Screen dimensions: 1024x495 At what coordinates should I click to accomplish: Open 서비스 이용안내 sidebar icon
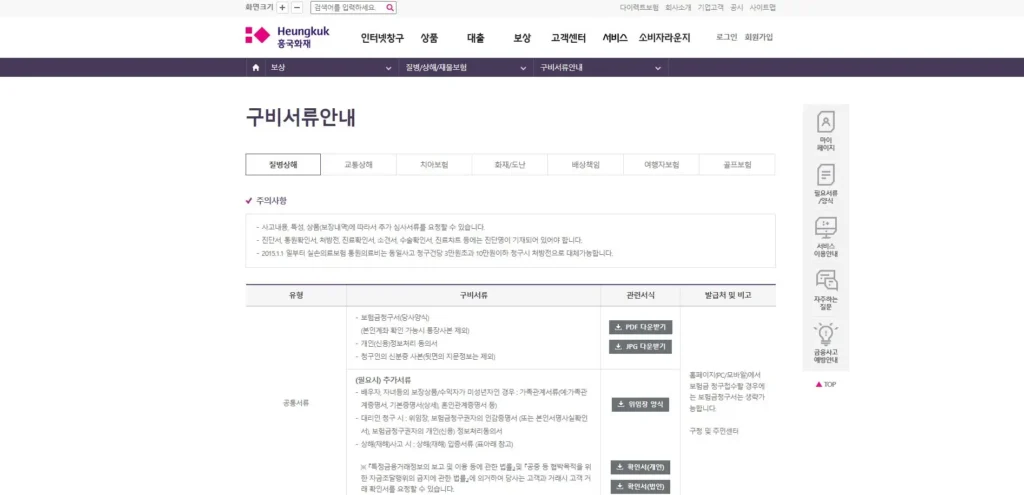tap(826, 237)
